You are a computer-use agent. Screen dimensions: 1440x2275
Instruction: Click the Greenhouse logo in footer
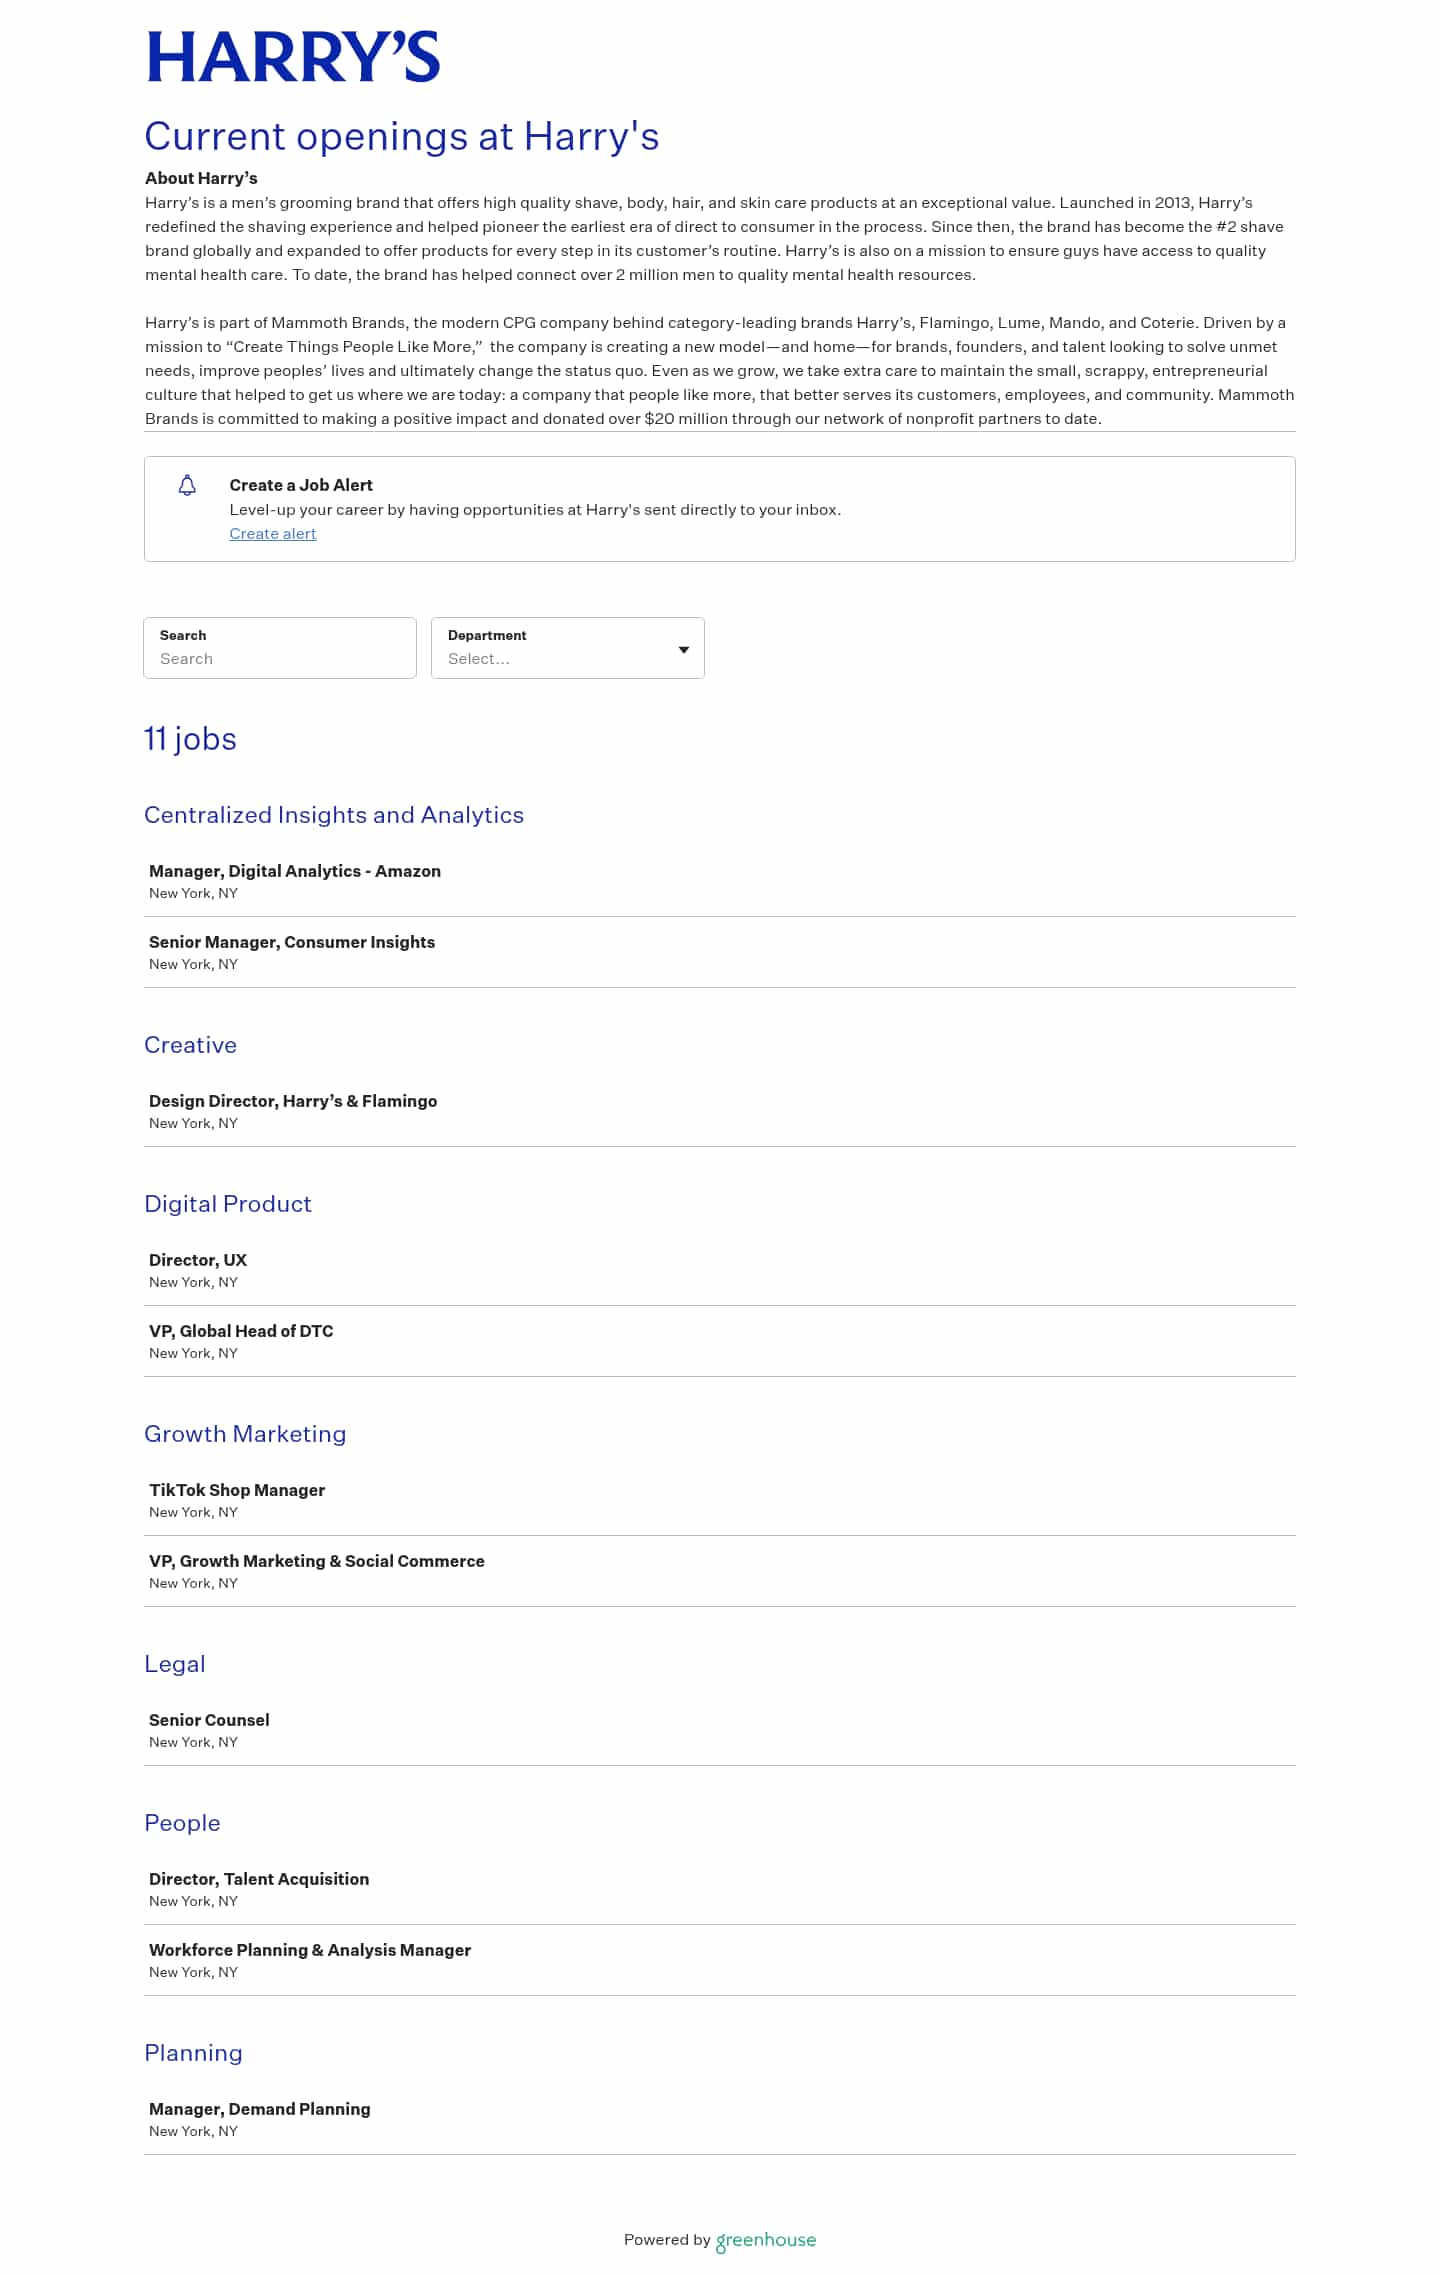point(766,2240)
